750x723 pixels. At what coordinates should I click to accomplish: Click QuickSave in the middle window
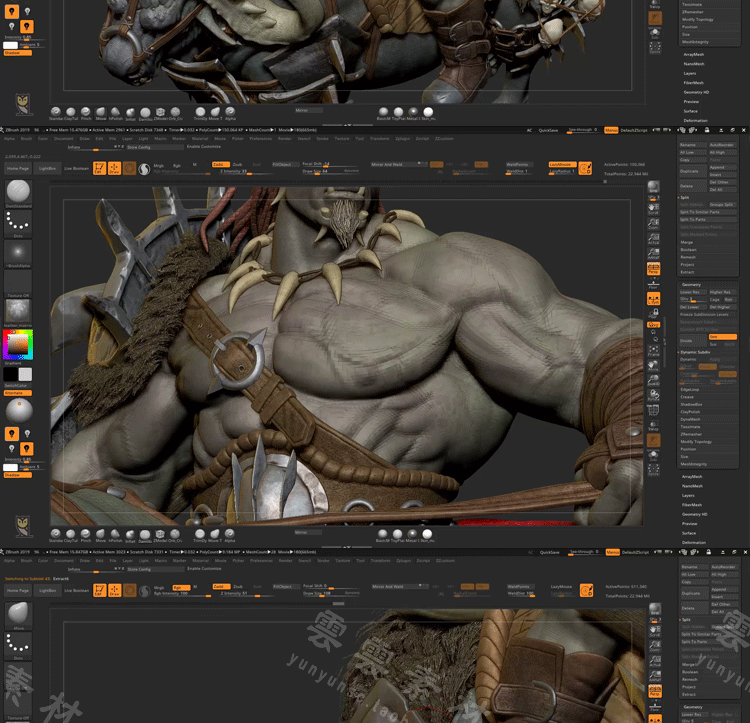pyautogui.click(x=548, y=130)
